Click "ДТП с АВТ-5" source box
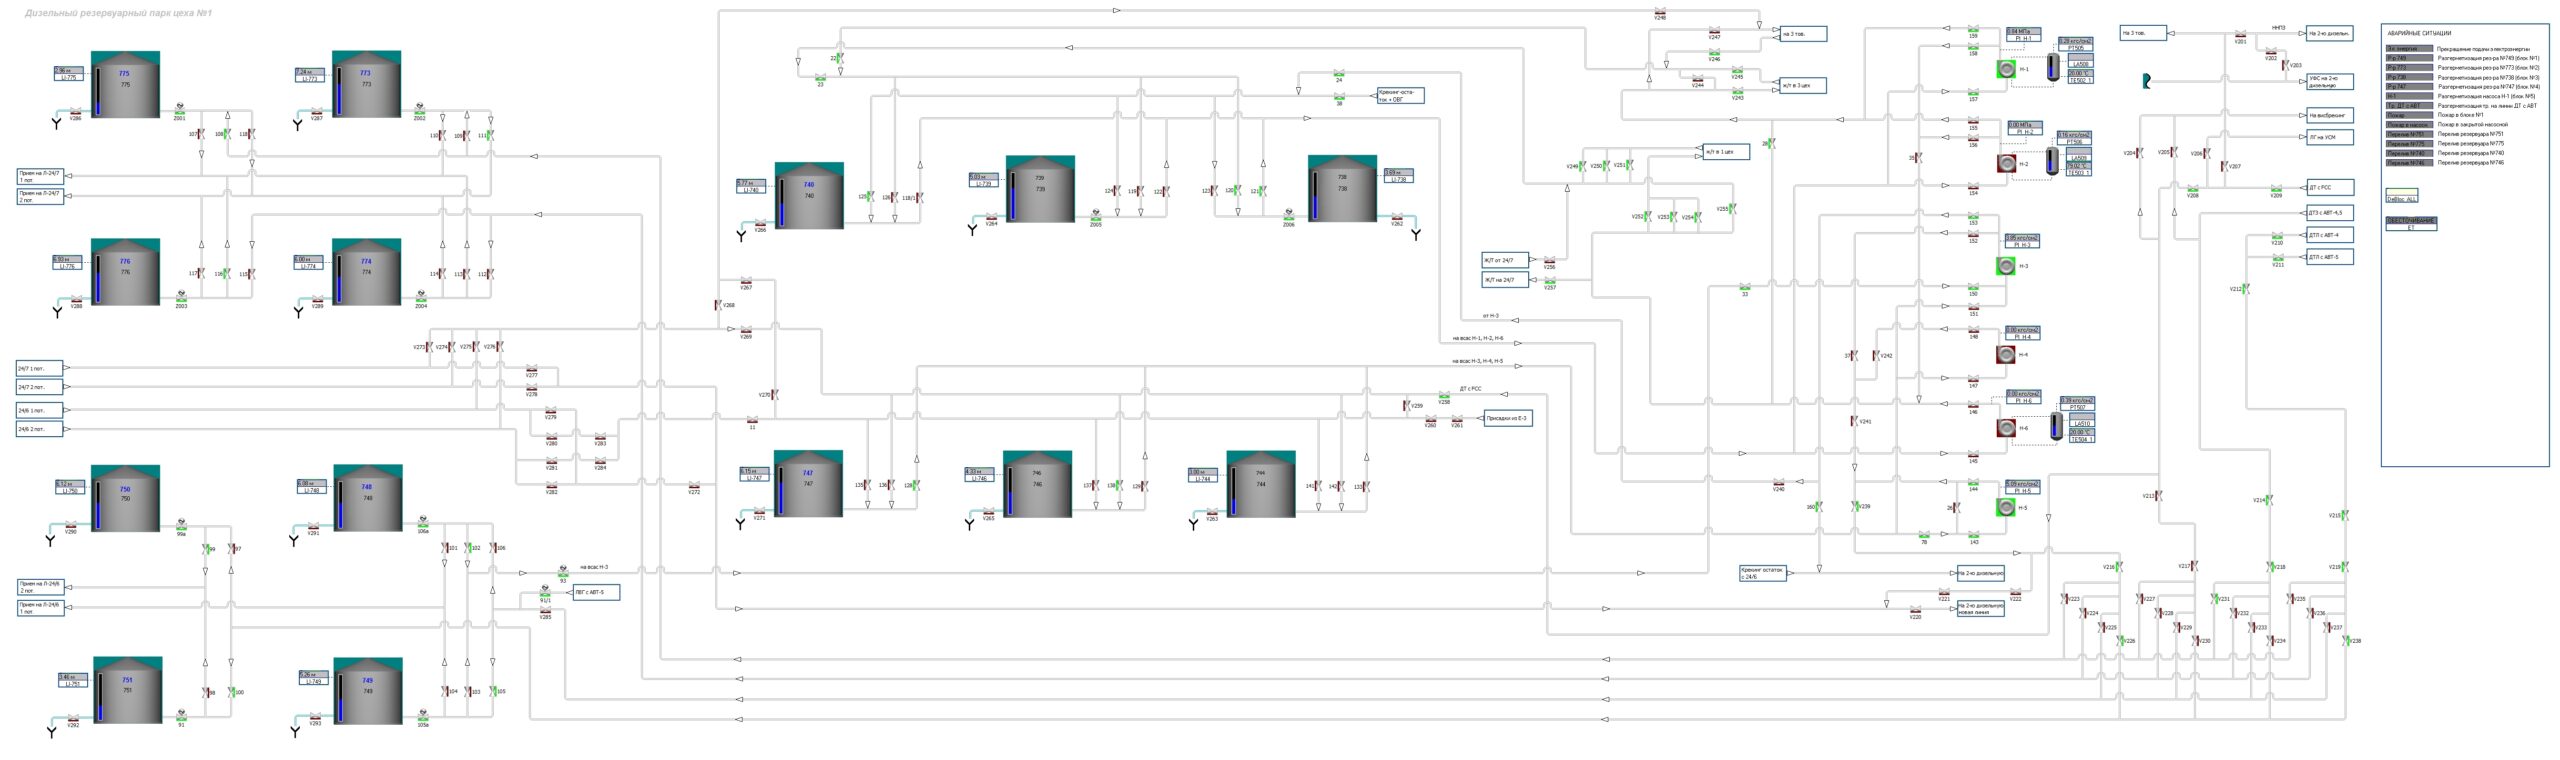 2330,257
